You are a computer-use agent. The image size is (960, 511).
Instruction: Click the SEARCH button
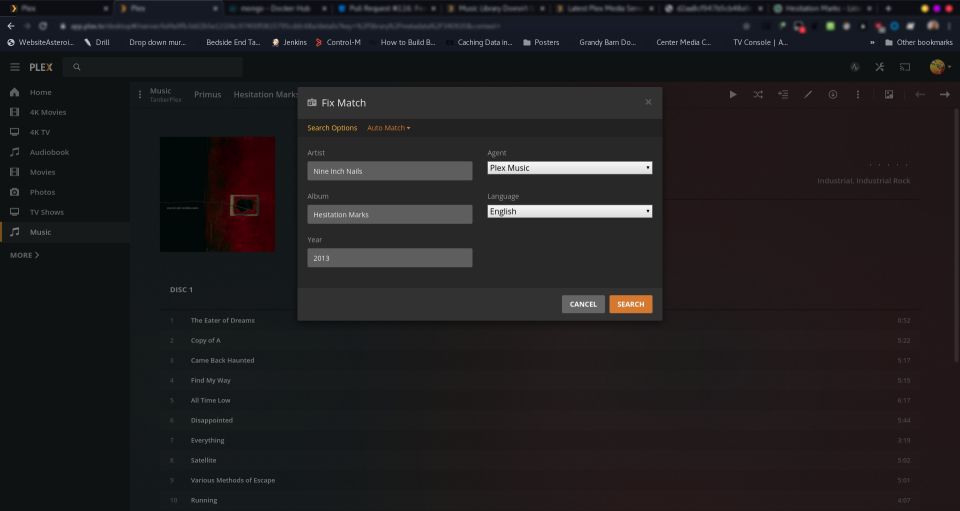(631, 304)
